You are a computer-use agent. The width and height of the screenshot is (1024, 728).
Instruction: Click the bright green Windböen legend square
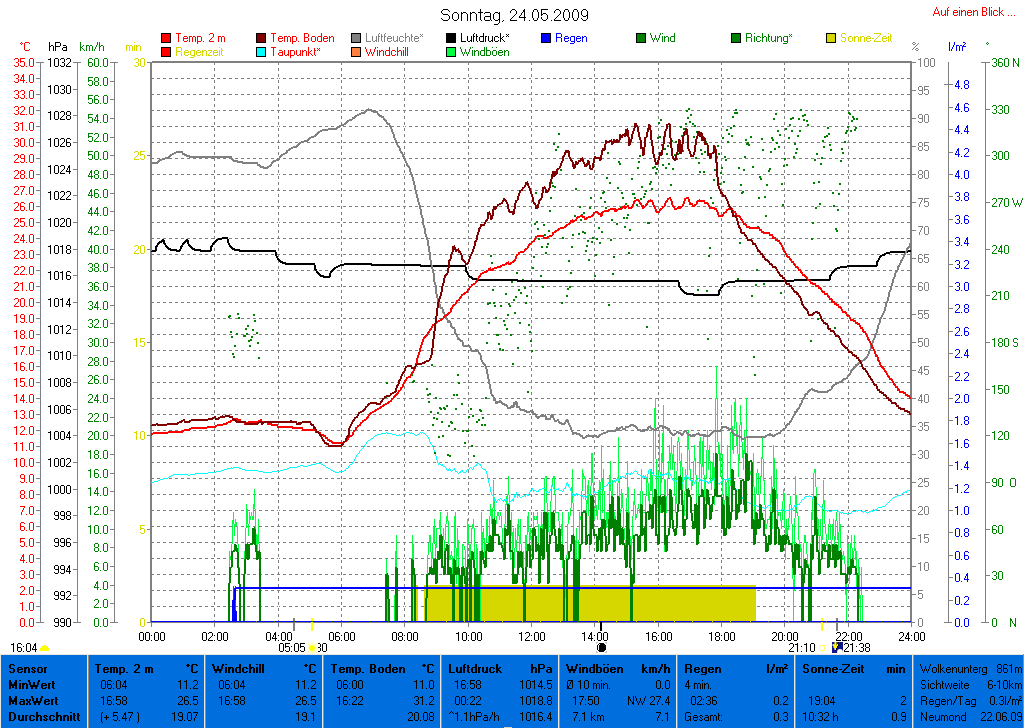pos(450,52)
